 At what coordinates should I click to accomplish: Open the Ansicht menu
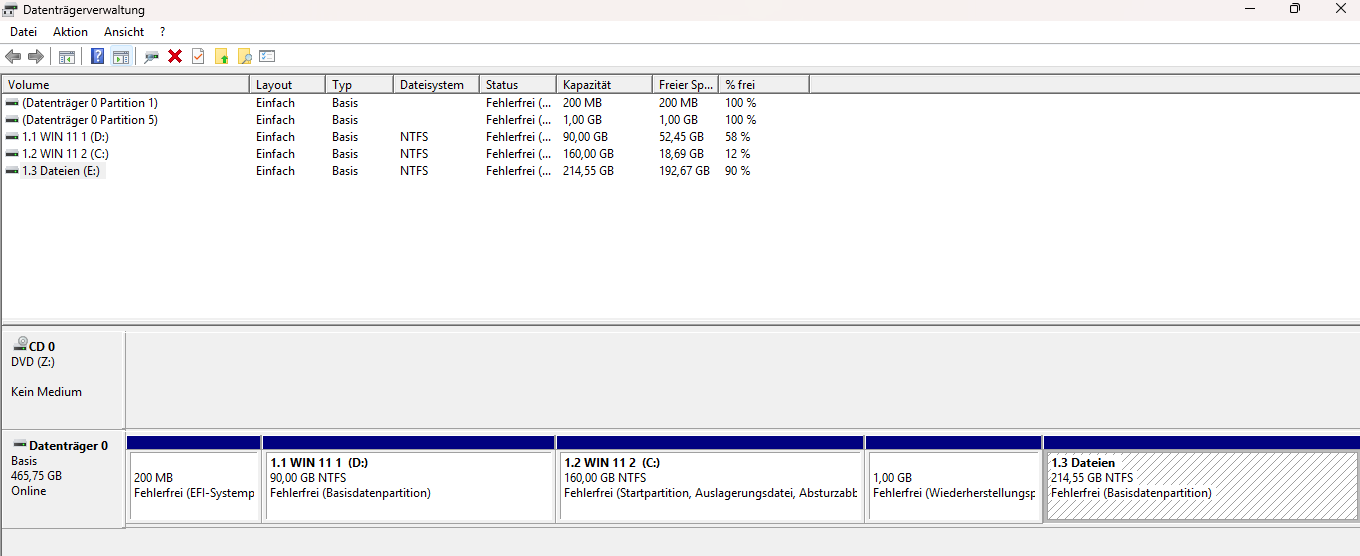click(x=124, y=32)
